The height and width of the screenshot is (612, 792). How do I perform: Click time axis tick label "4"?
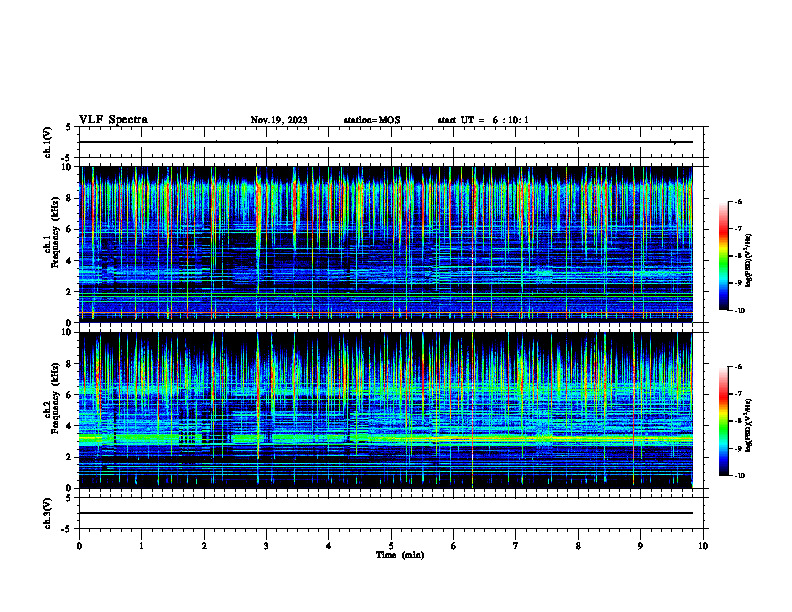329,546
